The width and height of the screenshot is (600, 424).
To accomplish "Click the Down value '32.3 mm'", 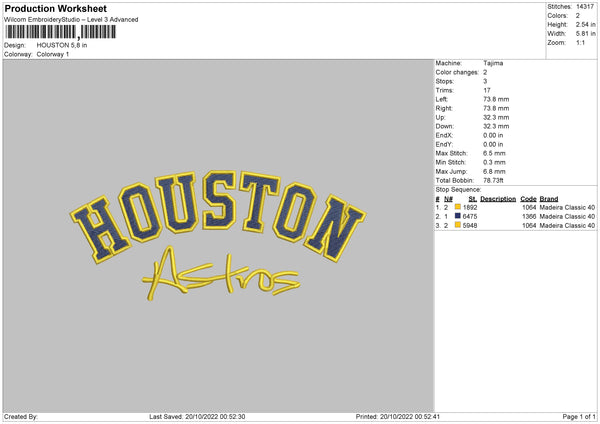I will click(x=496, y=126).
